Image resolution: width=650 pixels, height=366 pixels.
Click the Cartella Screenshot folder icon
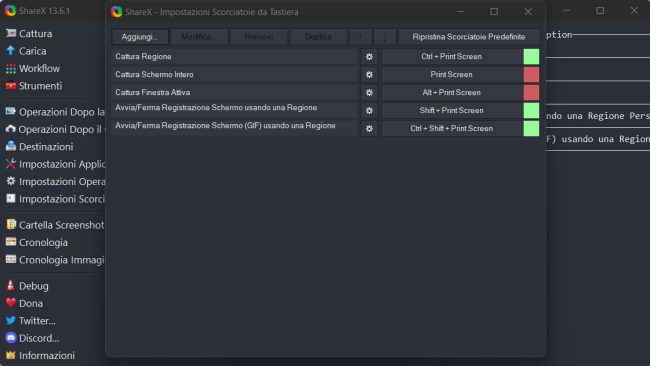(x=11, y=225)
